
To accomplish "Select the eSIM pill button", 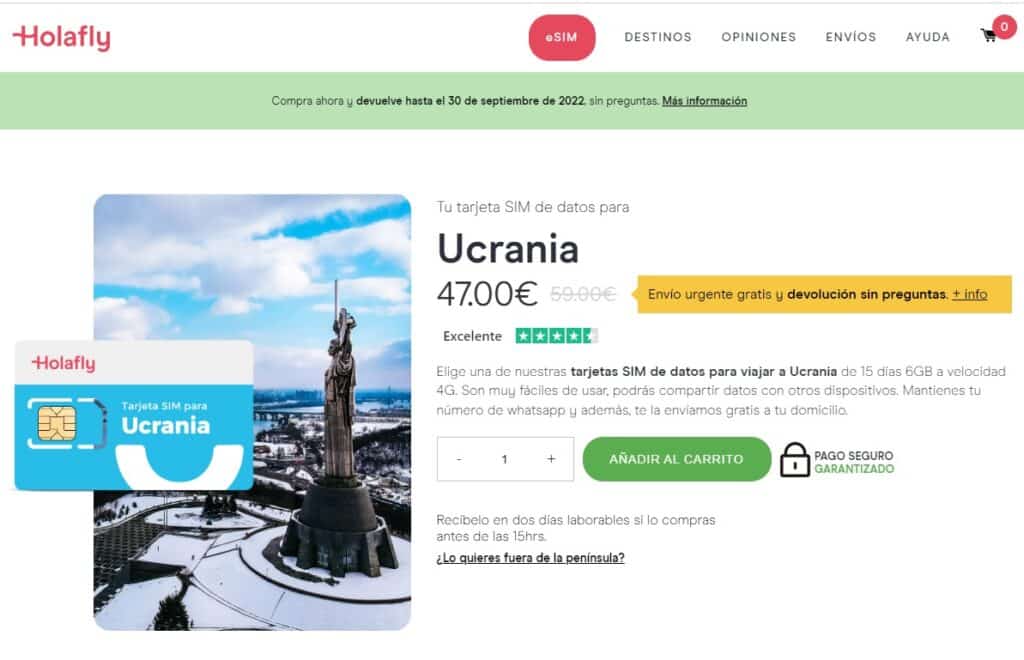I will (562, 38).
